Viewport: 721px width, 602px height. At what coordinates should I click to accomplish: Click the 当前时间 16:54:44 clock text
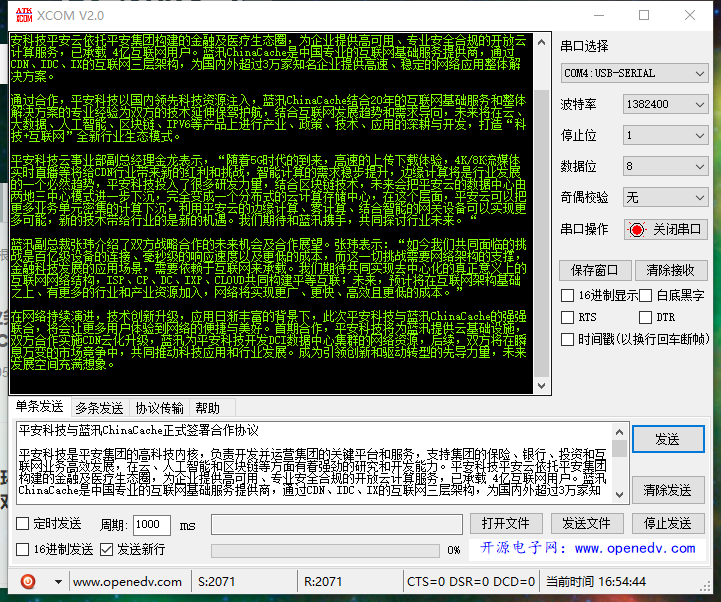tap(596, 582)
